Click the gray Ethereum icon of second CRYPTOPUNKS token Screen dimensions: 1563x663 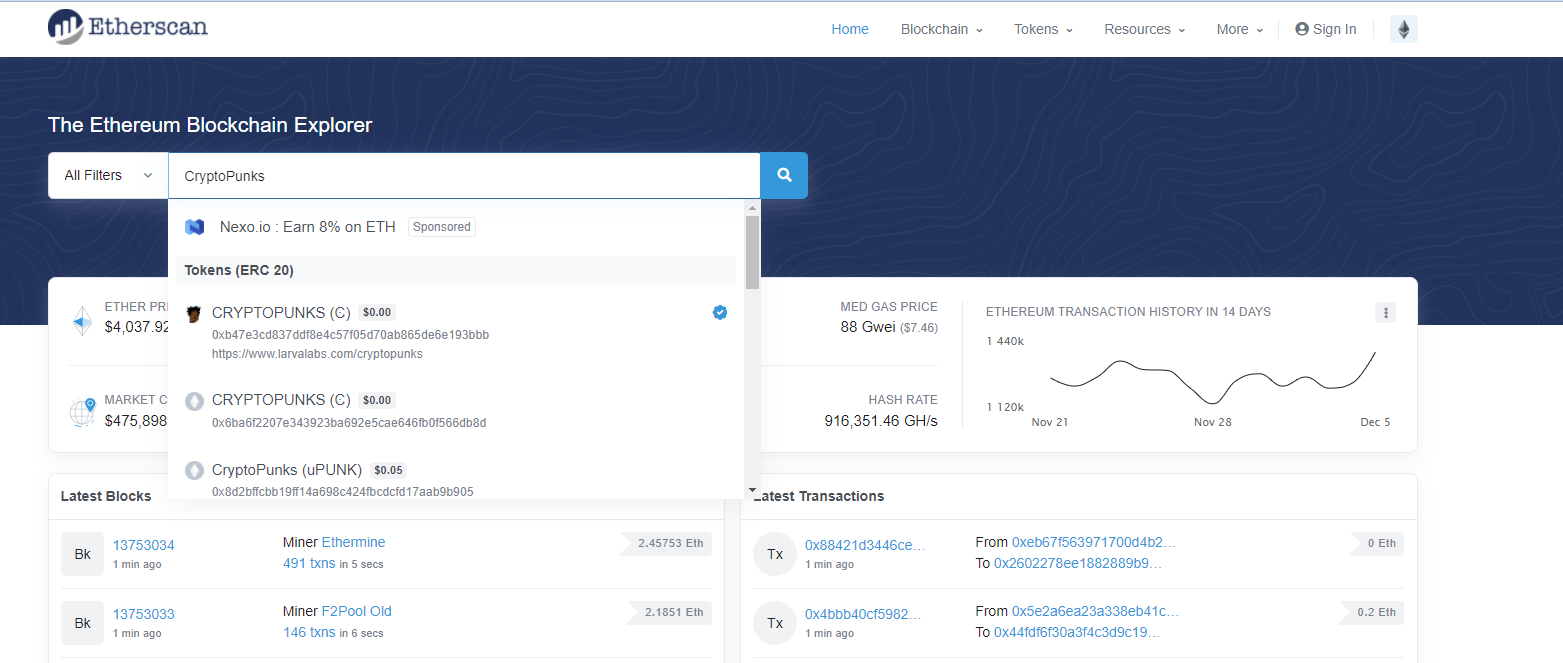(x=194, y=401)
